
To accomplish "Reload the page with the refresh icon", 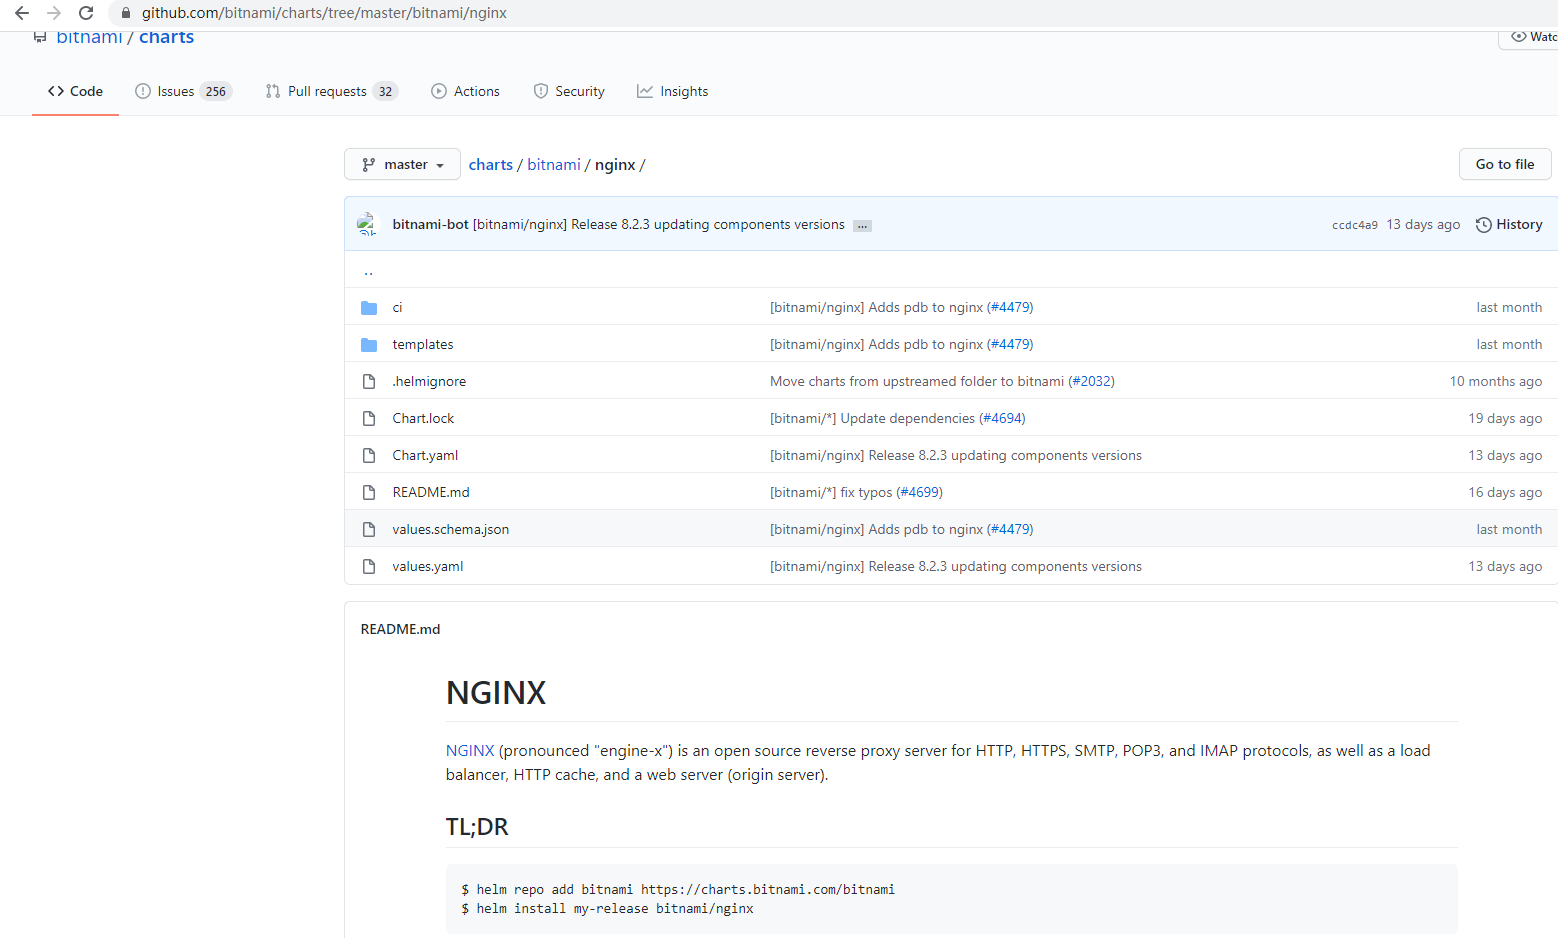I will coord(86,13).
